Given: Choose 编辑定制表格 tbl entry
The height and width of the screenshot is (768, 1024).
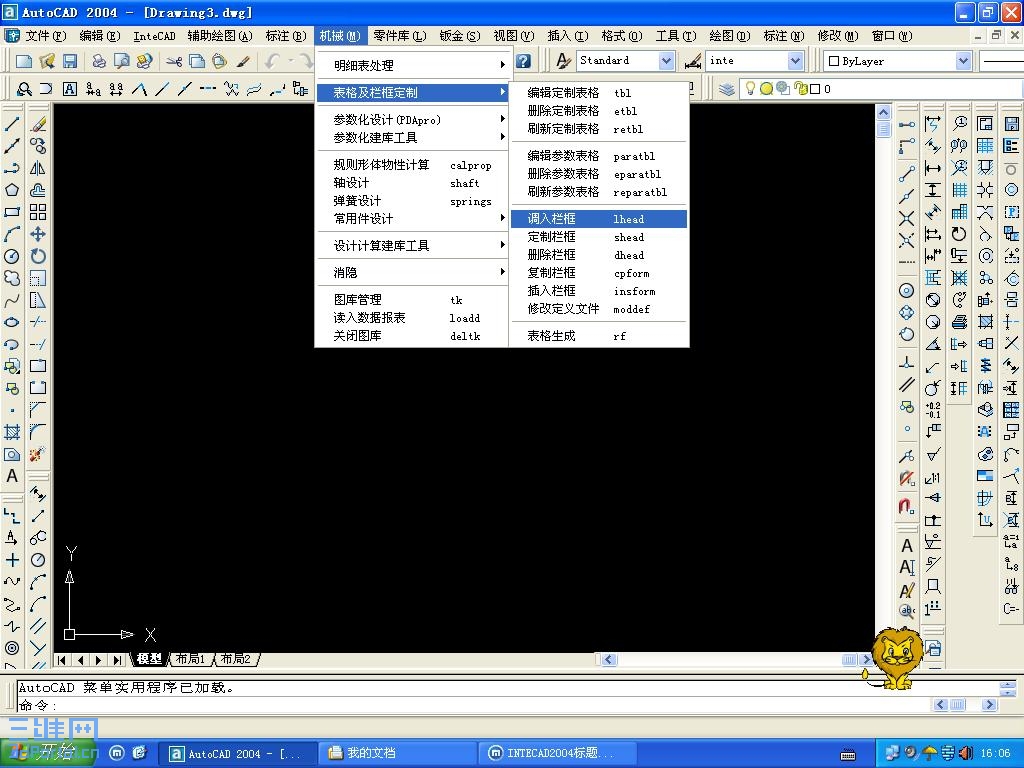Looking at the screenshot, I should (x=599, y=93).
